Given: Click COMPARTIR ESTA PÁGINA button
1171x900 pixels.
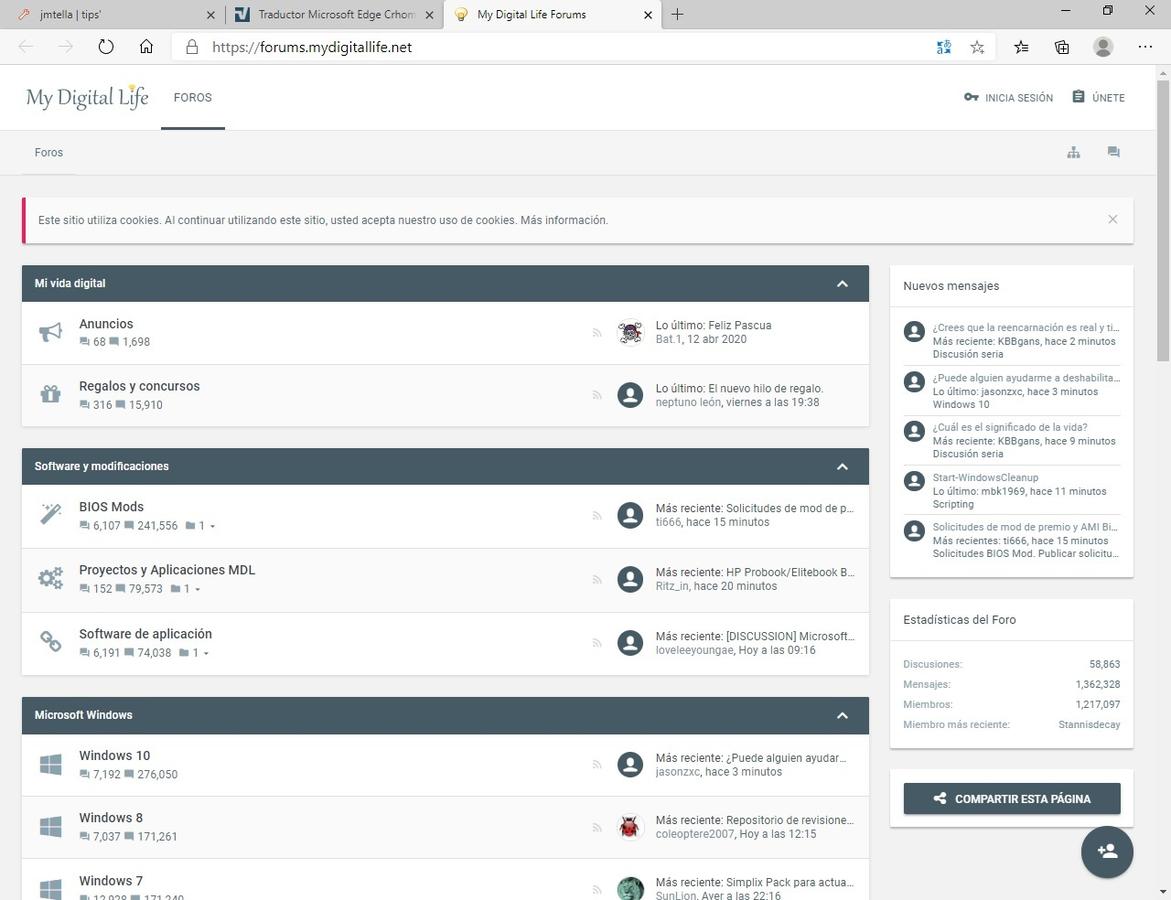Looking at the screenshot, I should click(1012, 798).
